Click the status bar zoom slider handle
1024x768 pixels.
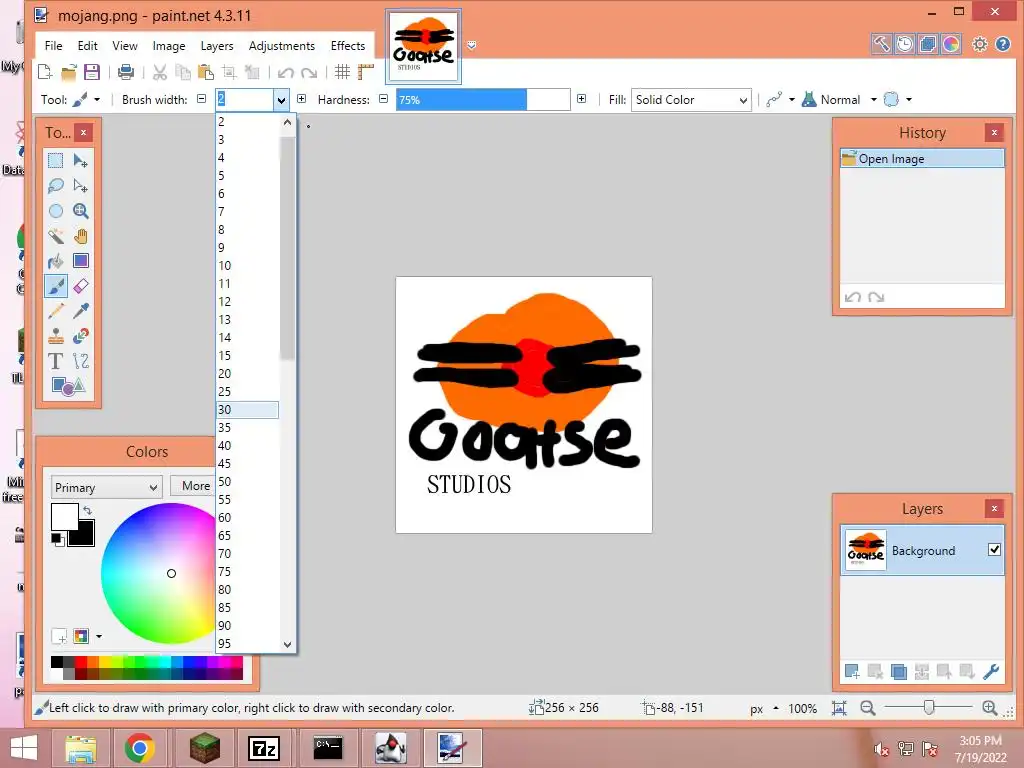[929, 707]
